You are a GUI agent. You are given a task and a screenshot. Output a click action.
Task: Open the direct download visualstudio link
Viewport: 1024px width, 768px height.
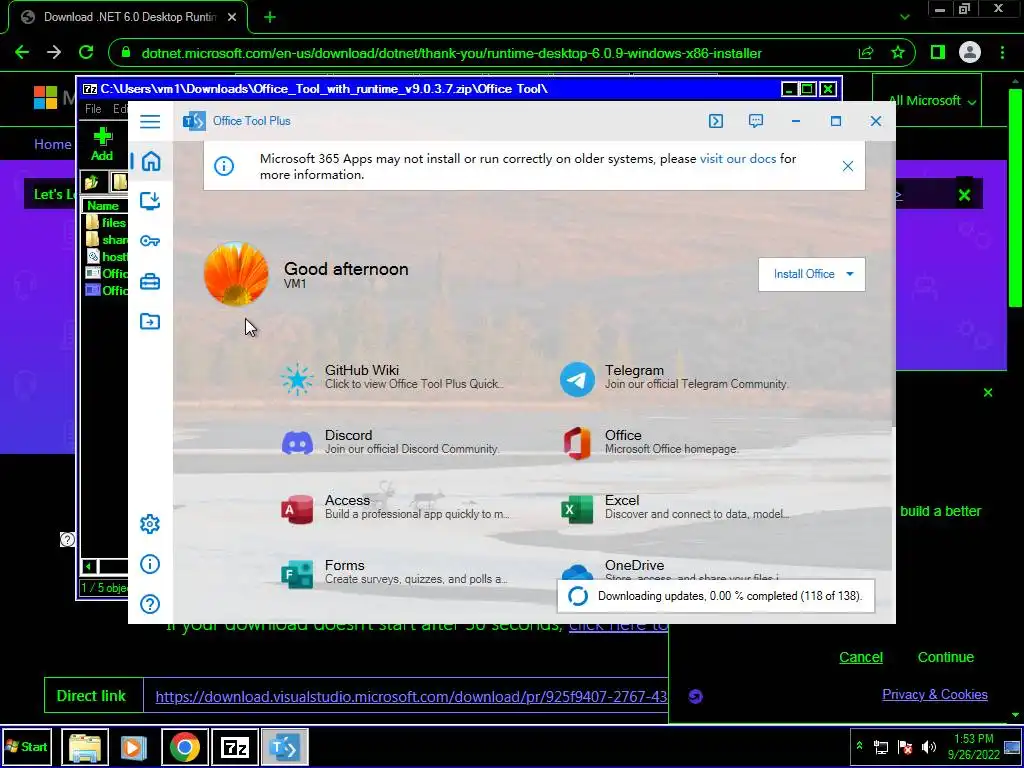(x=411, y=697)
